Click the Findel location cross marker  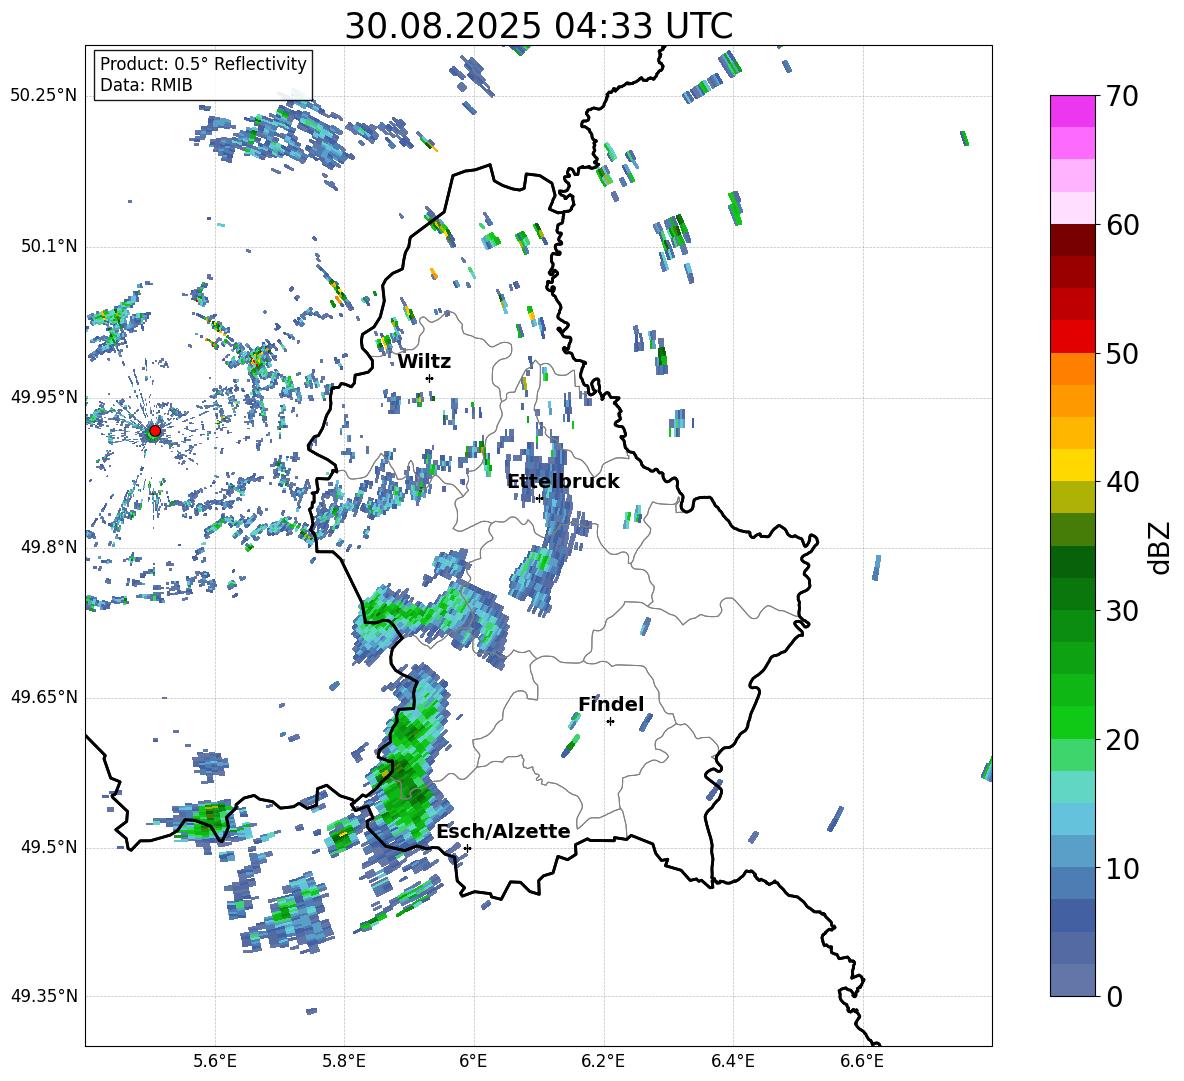point(610,722)
